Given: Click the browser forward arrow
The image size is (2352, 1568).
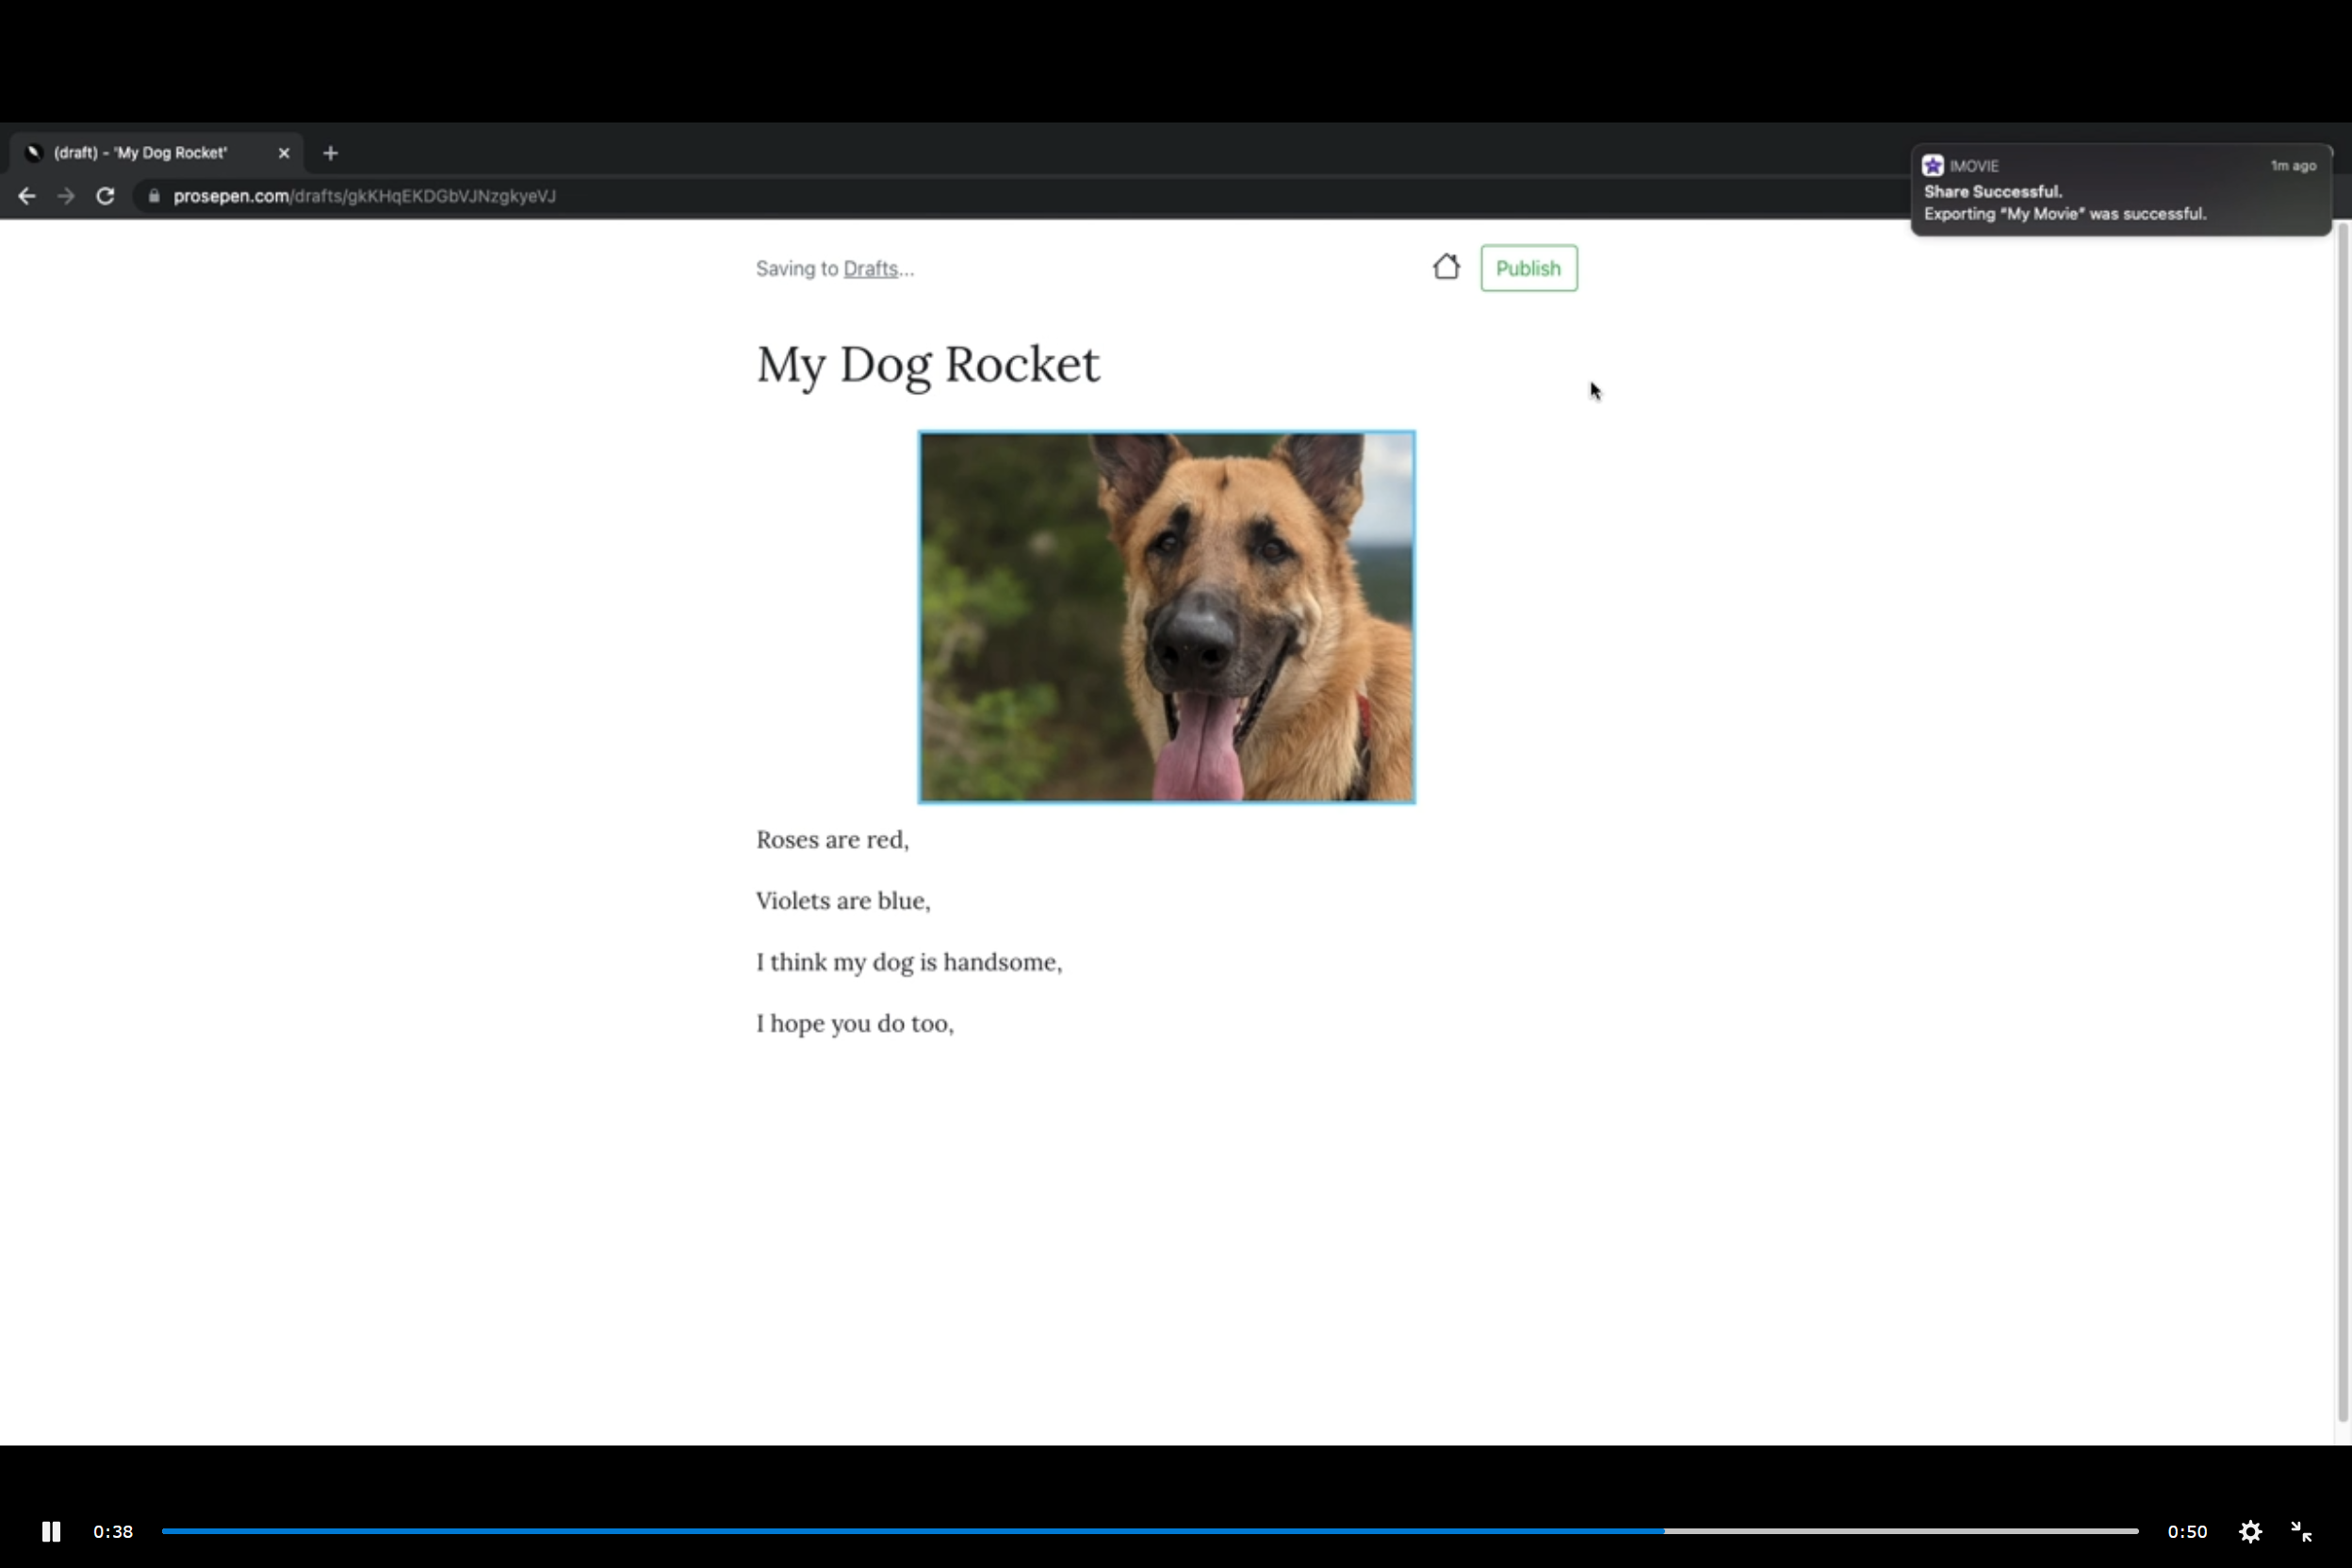Looking at the screenshot, I should (66, 196).
